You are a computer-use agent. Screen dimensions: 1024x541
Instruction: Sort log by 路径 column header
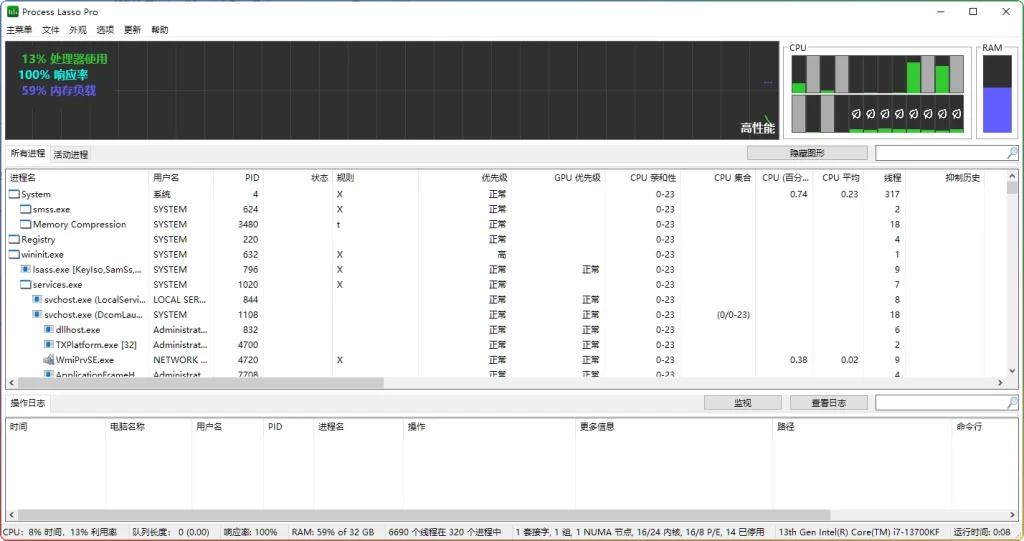coord(862,427)
